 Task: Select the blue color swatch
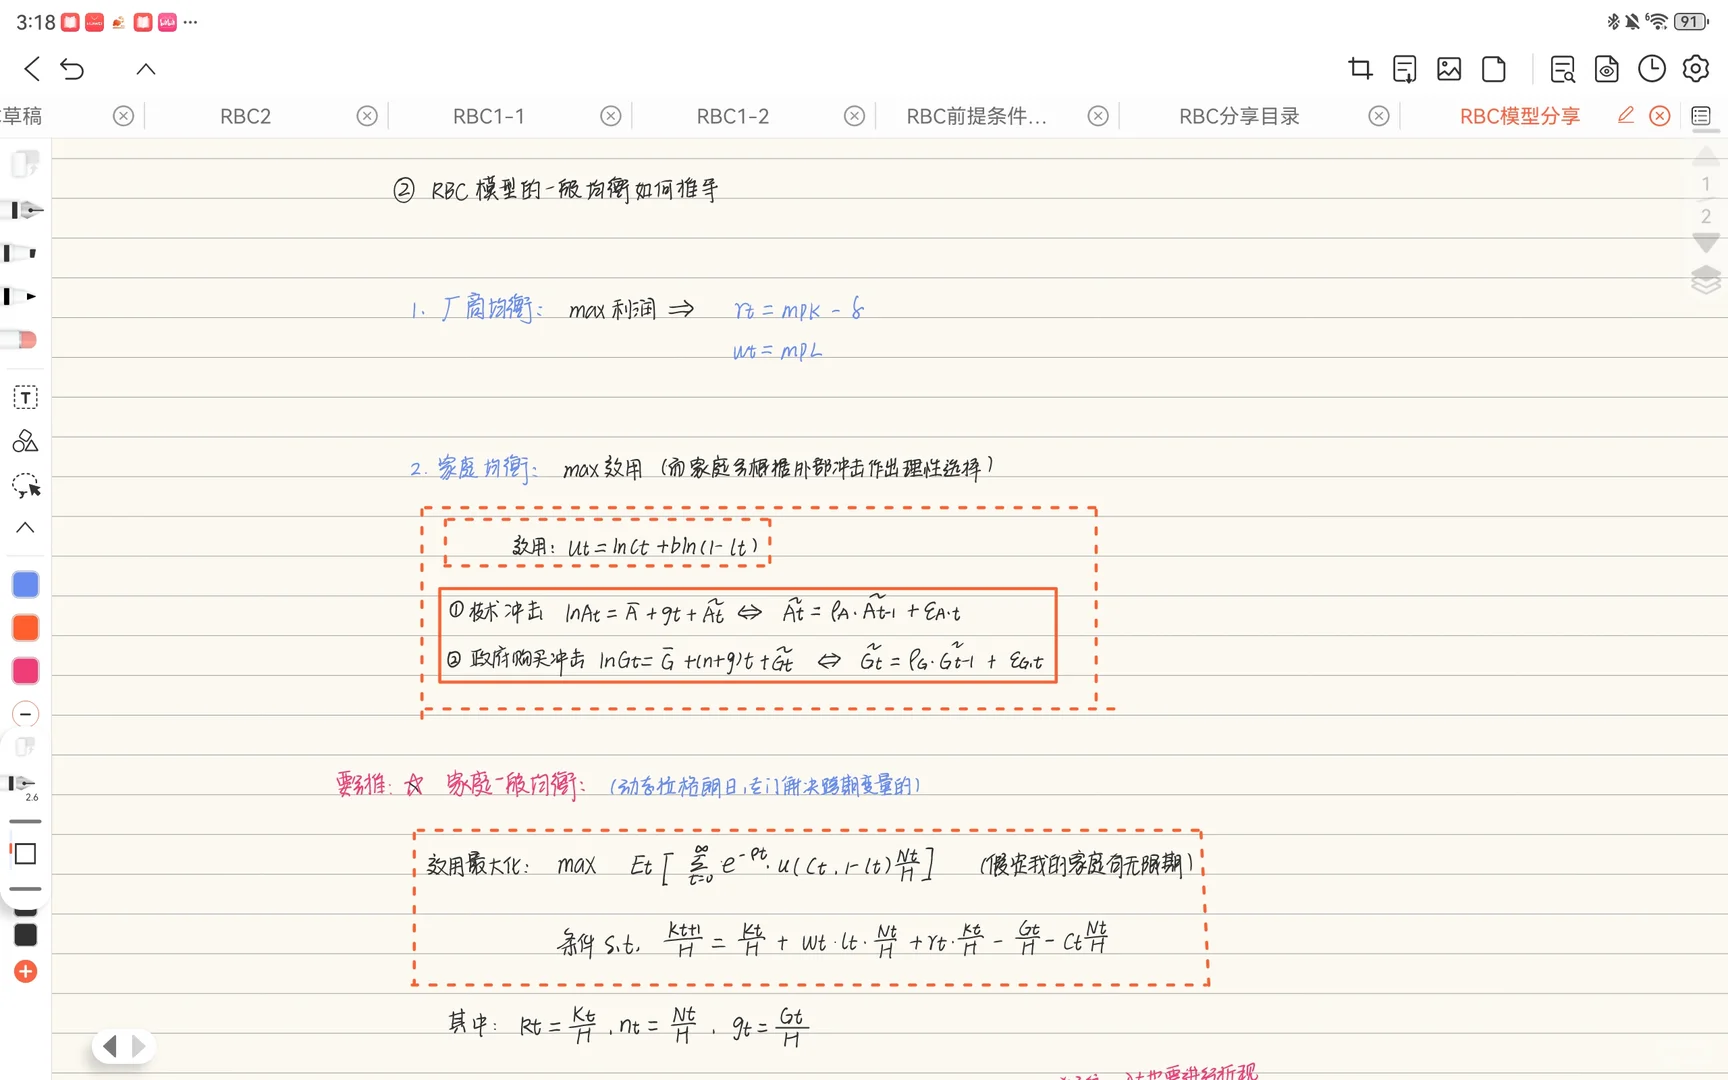point(25,584)
